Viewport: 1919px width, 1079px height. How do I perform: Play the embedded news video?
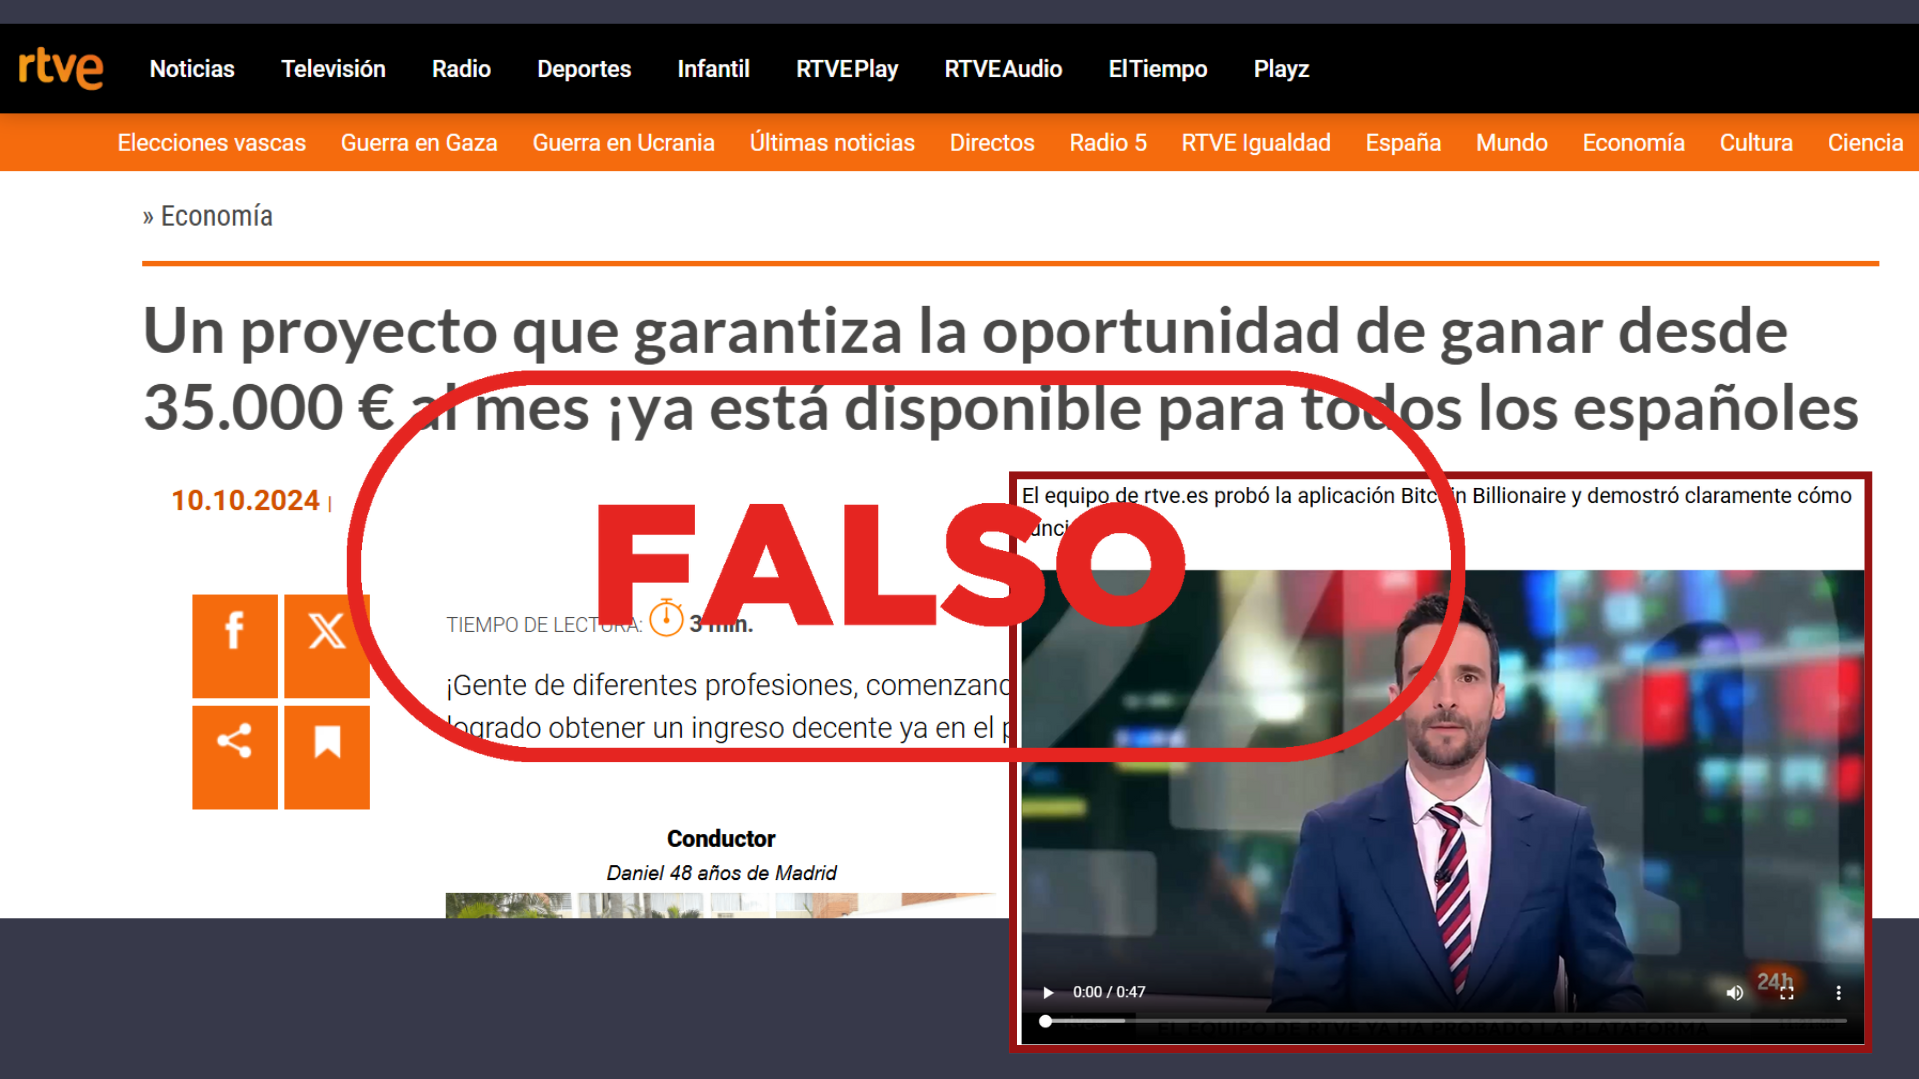tap(1048, 992)
